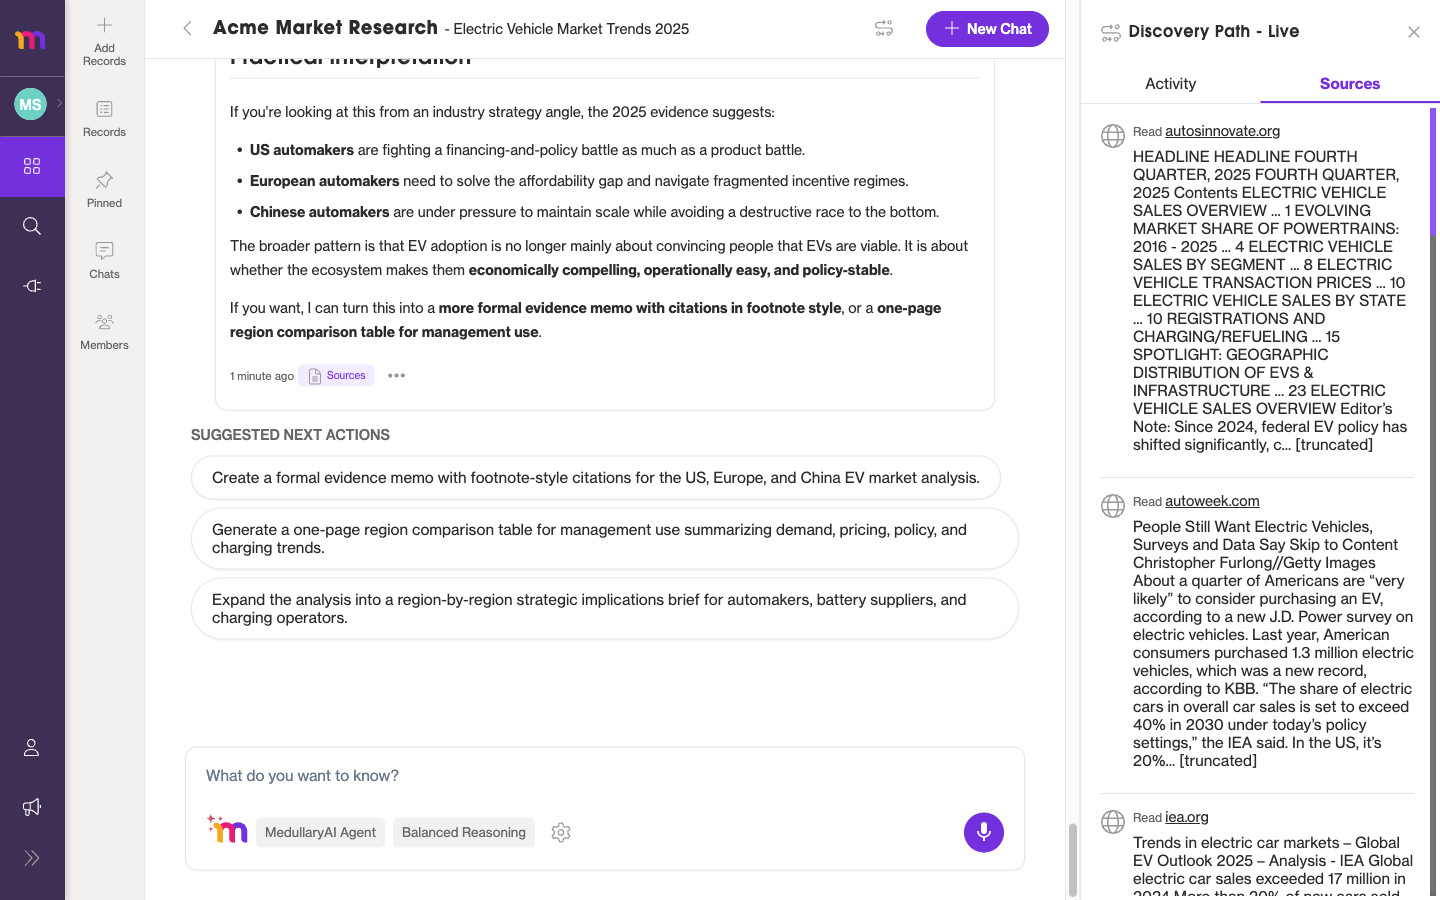1440x900 pixels.
Task: Expand the sidebar with double chevron
Action: click(32, 858)
